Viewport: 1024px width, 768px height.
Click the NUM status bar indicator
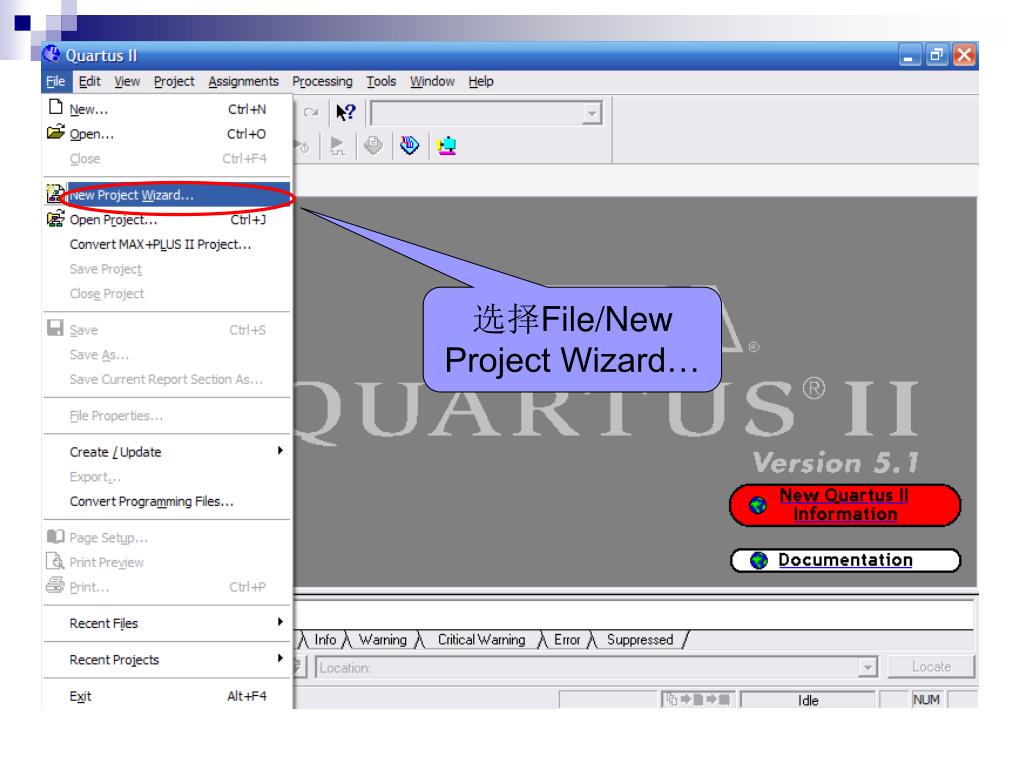click(x=926, y=700)
